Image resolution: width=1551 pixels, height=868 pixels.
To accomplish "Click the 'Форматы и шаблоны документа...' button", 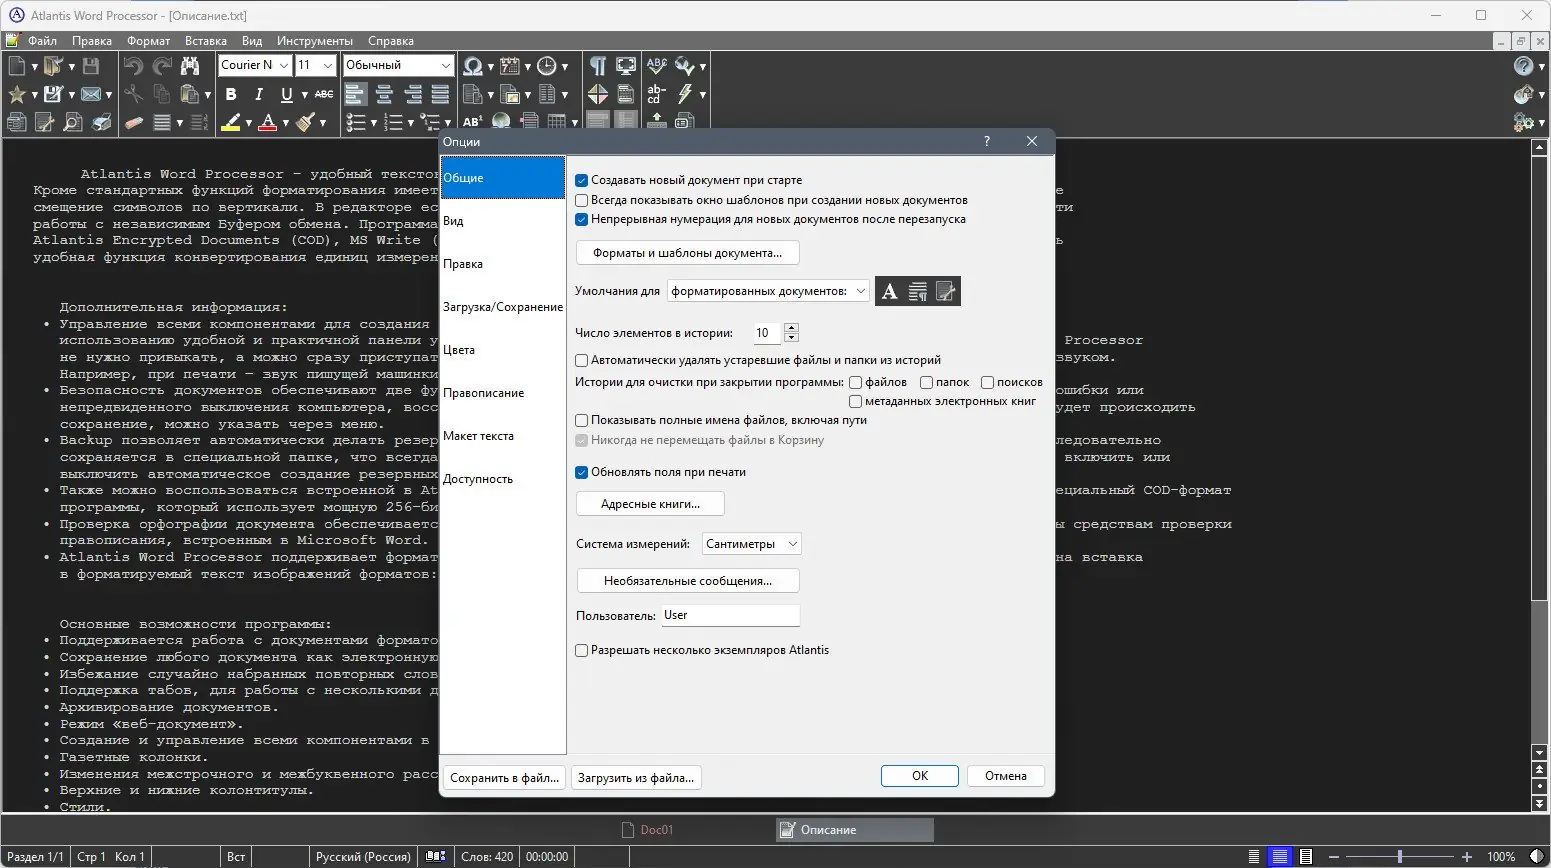I will pyautogui.click(x=687, y=253).
